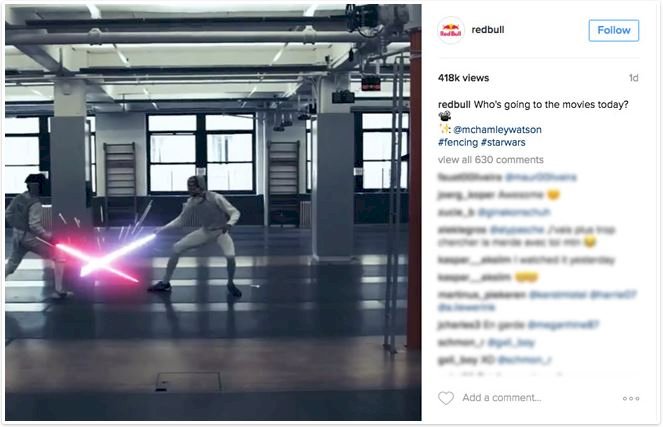The image size is (663, 427).
Task: Click the fencing video to play
Action: coord(213,212)
